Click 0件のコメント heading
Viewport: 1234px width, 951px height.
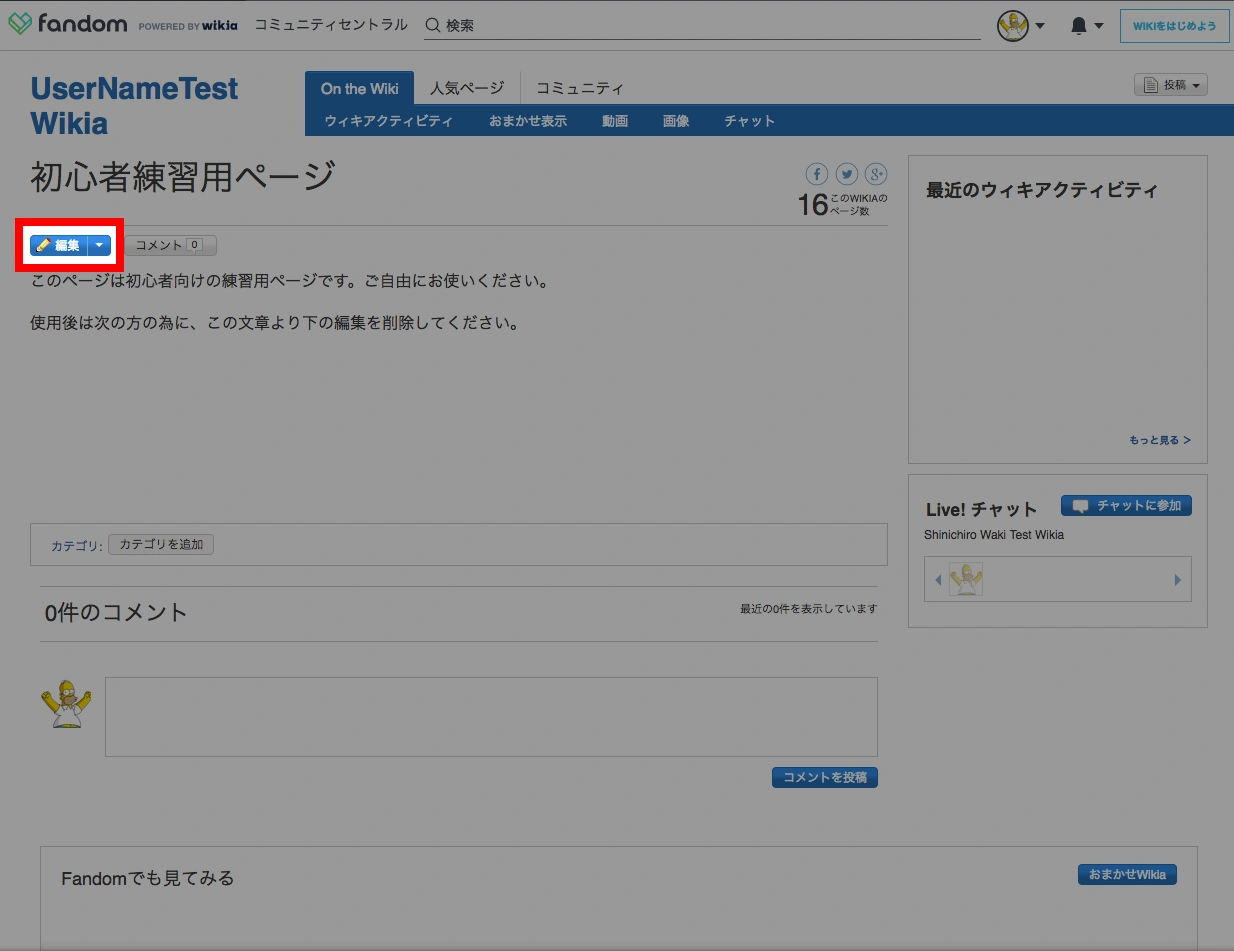click(x=116, y=613)
